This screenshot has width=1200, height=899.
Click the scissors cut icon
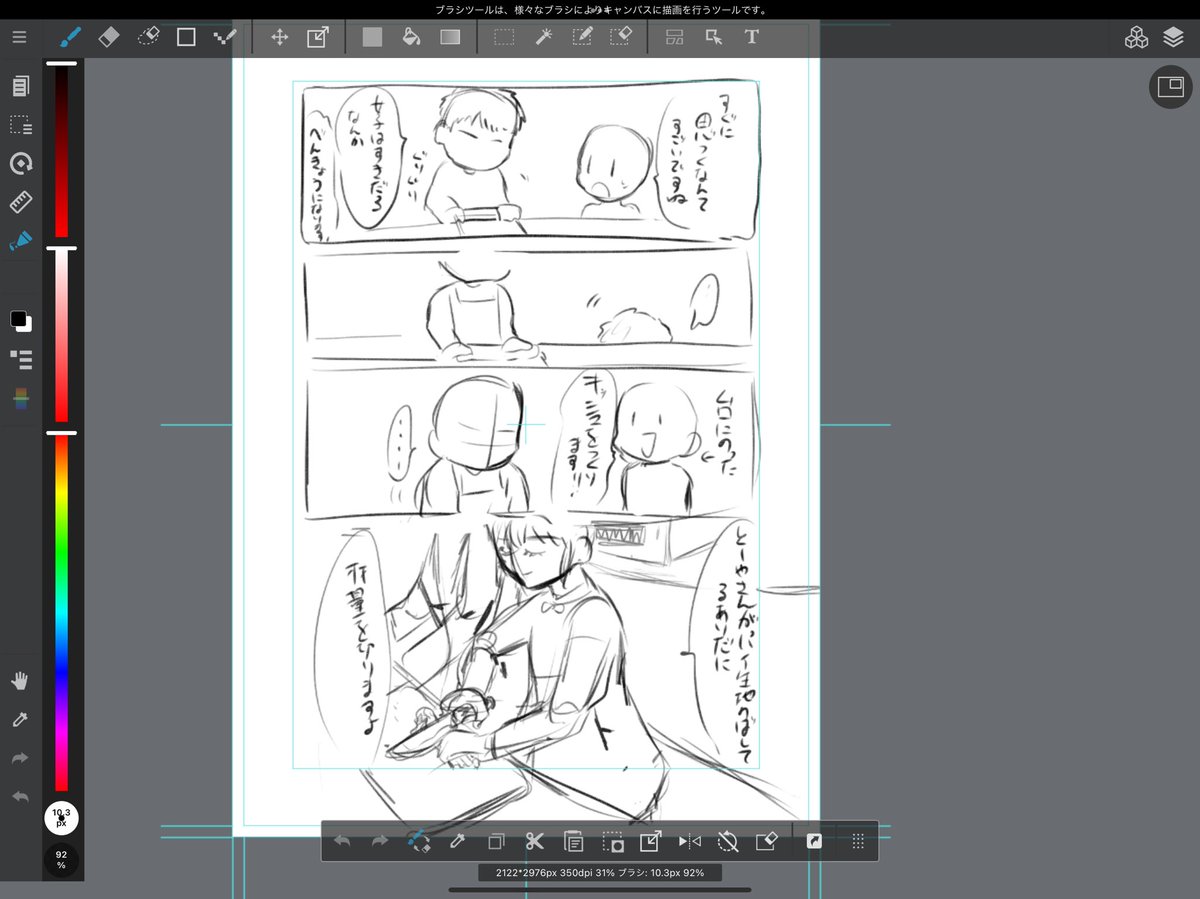pos(534,841)
